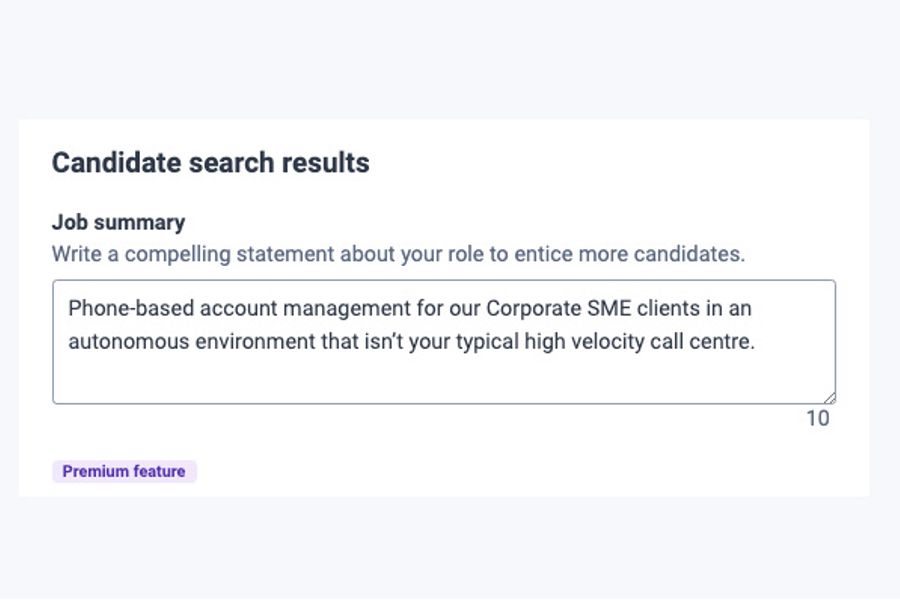Image resolution: width=900 pixels, height=600 pixels.
Task: Click the Candidate search results heading
Action: click(x=210, y=163)
